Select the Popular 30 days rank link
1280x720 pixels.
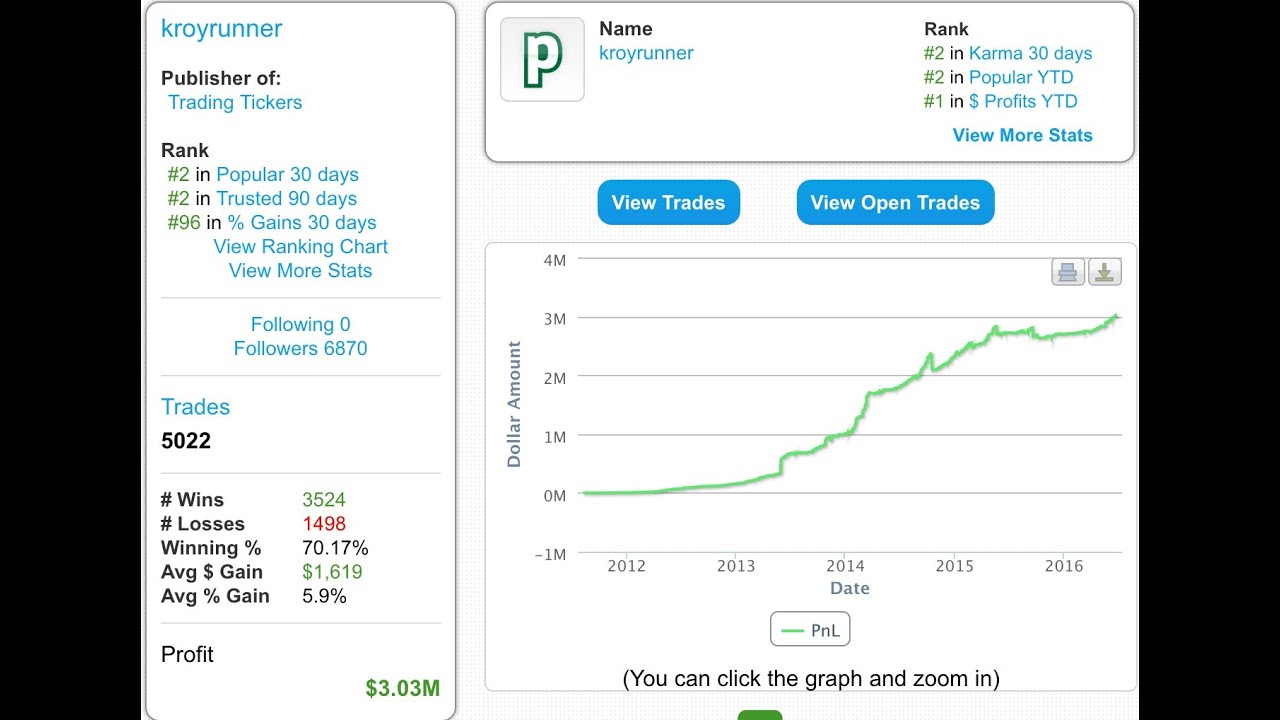pos(287,174)
